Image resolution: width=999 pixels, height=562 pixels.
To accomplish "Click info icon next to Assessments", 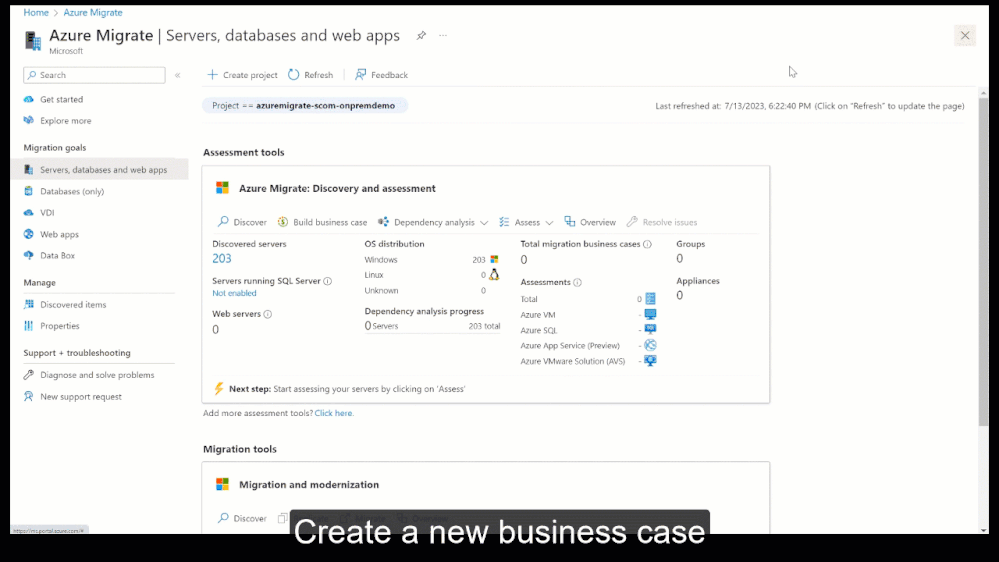I will (x=577, y=282).
